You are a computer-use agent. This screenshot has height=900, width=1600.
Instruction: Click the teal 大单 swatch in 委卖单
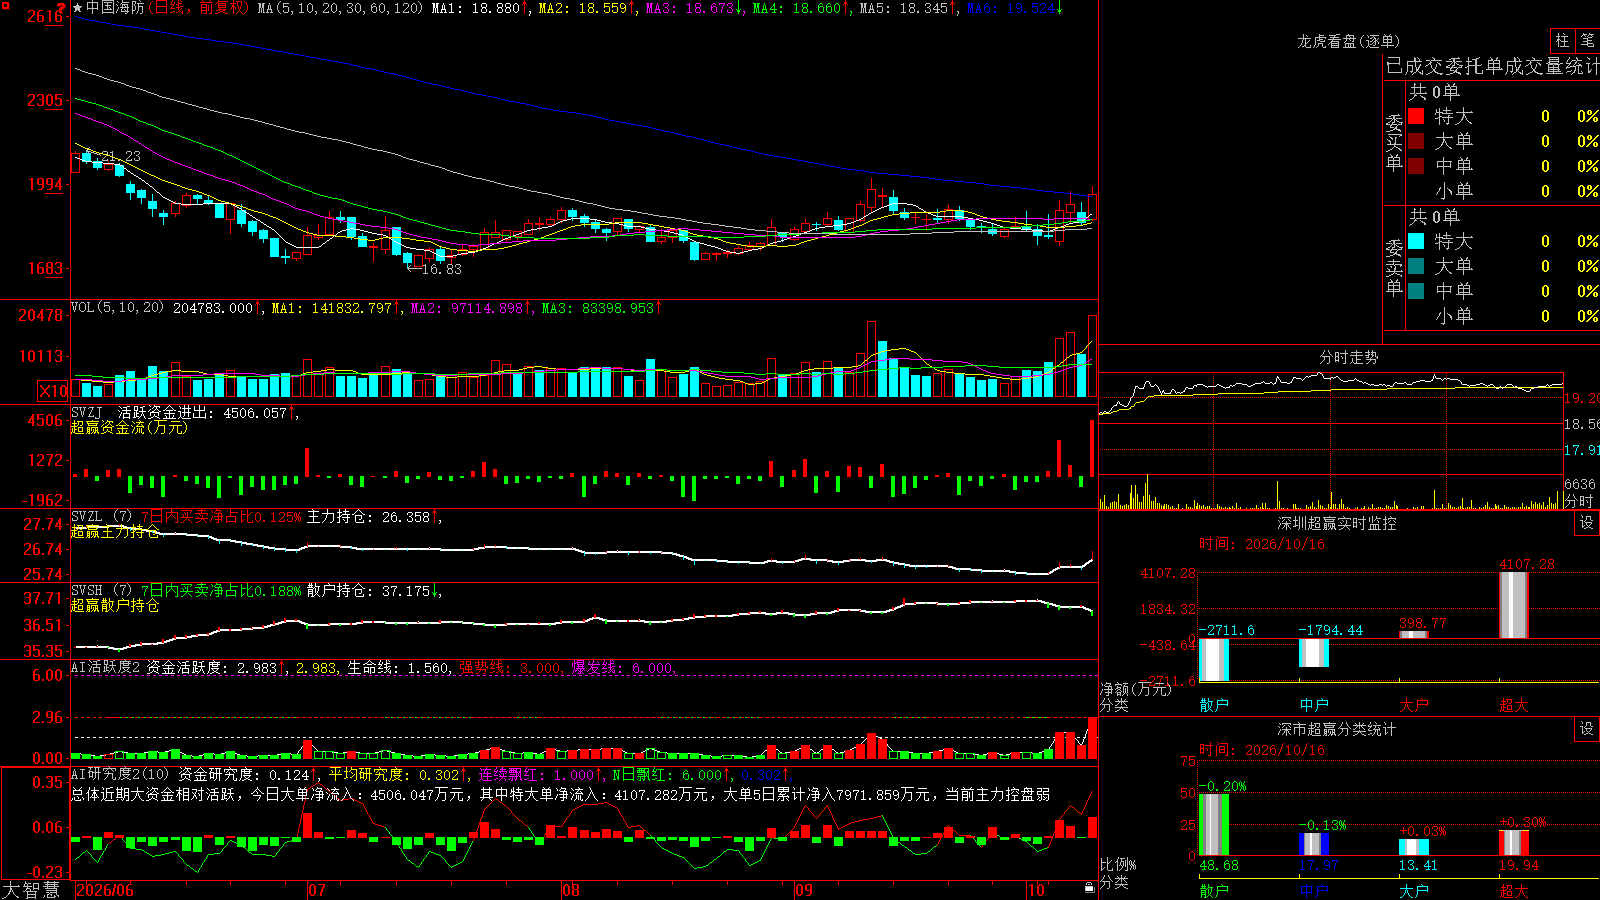(x=1416, y=266)
